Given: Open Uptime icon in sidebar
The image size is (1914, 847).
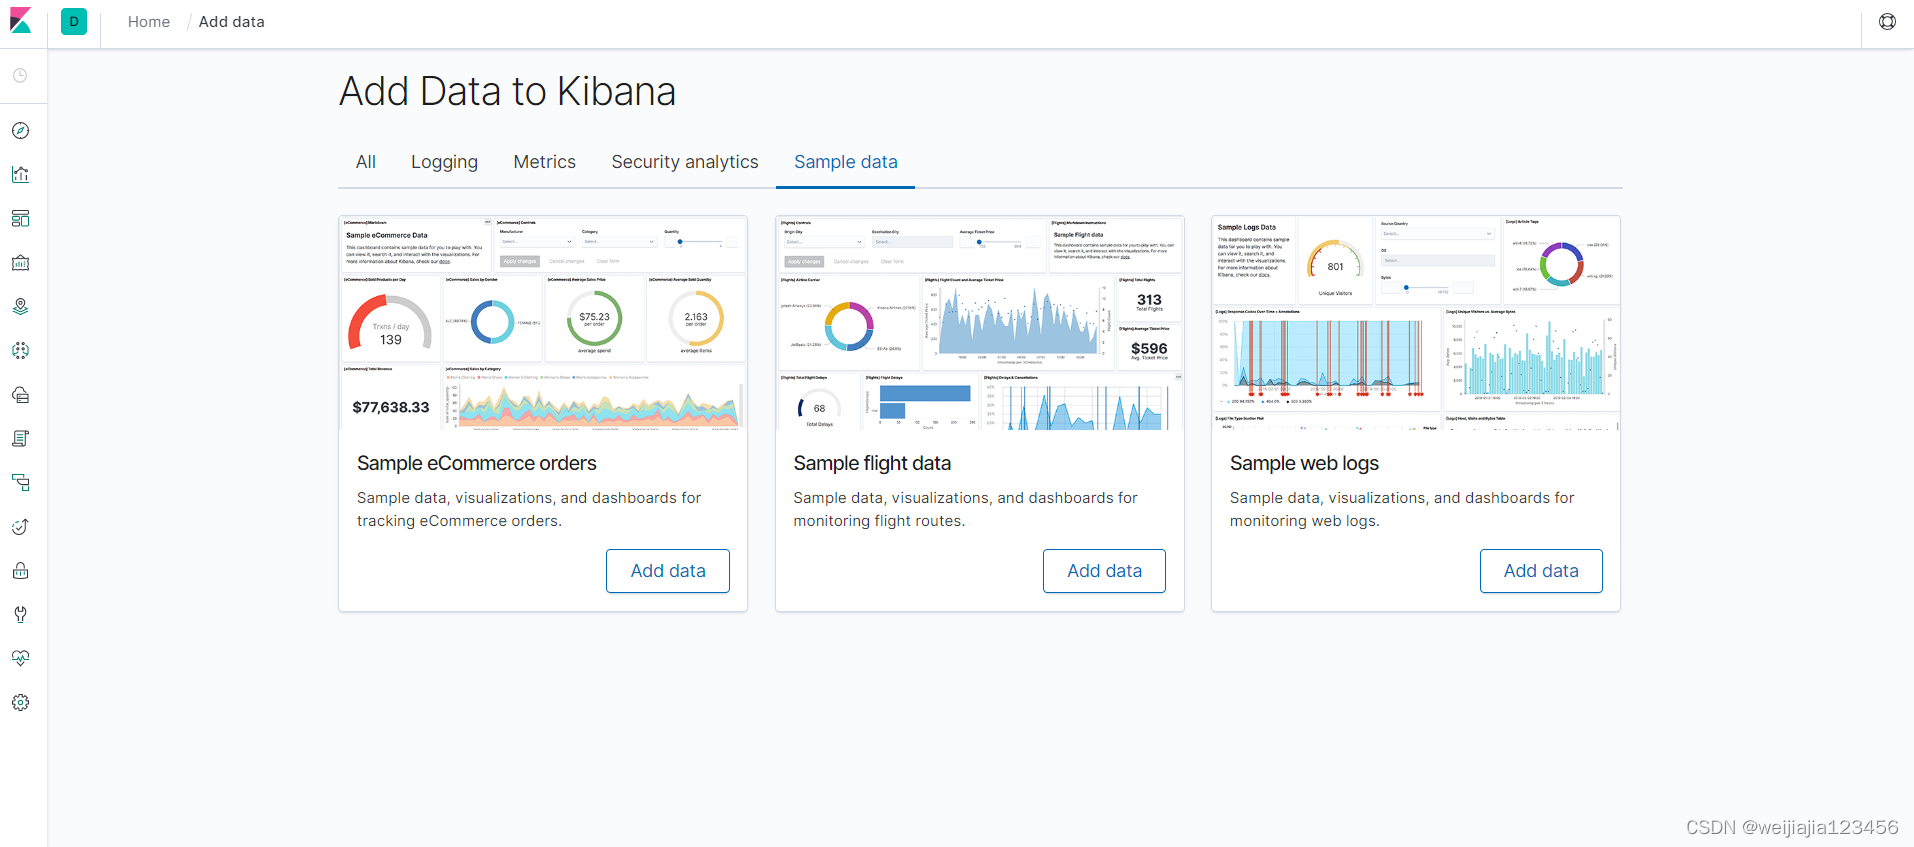Looking at the screenshot, I should 20,527.
